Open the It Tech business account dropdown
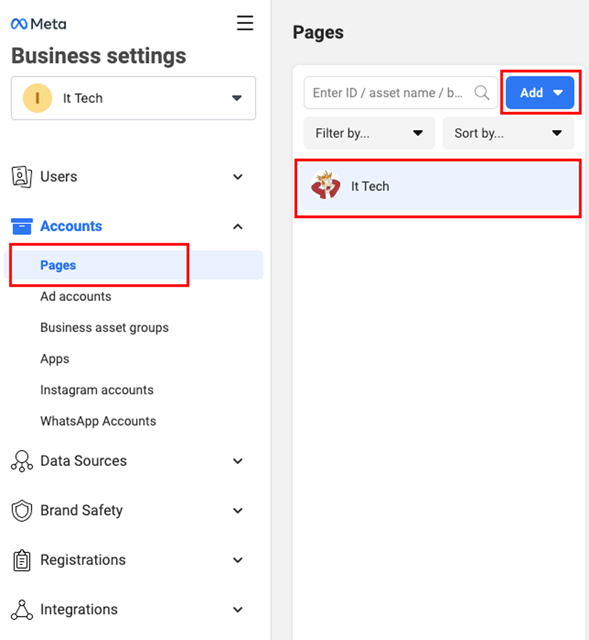The image size is (589, 640). pos(133,98)
